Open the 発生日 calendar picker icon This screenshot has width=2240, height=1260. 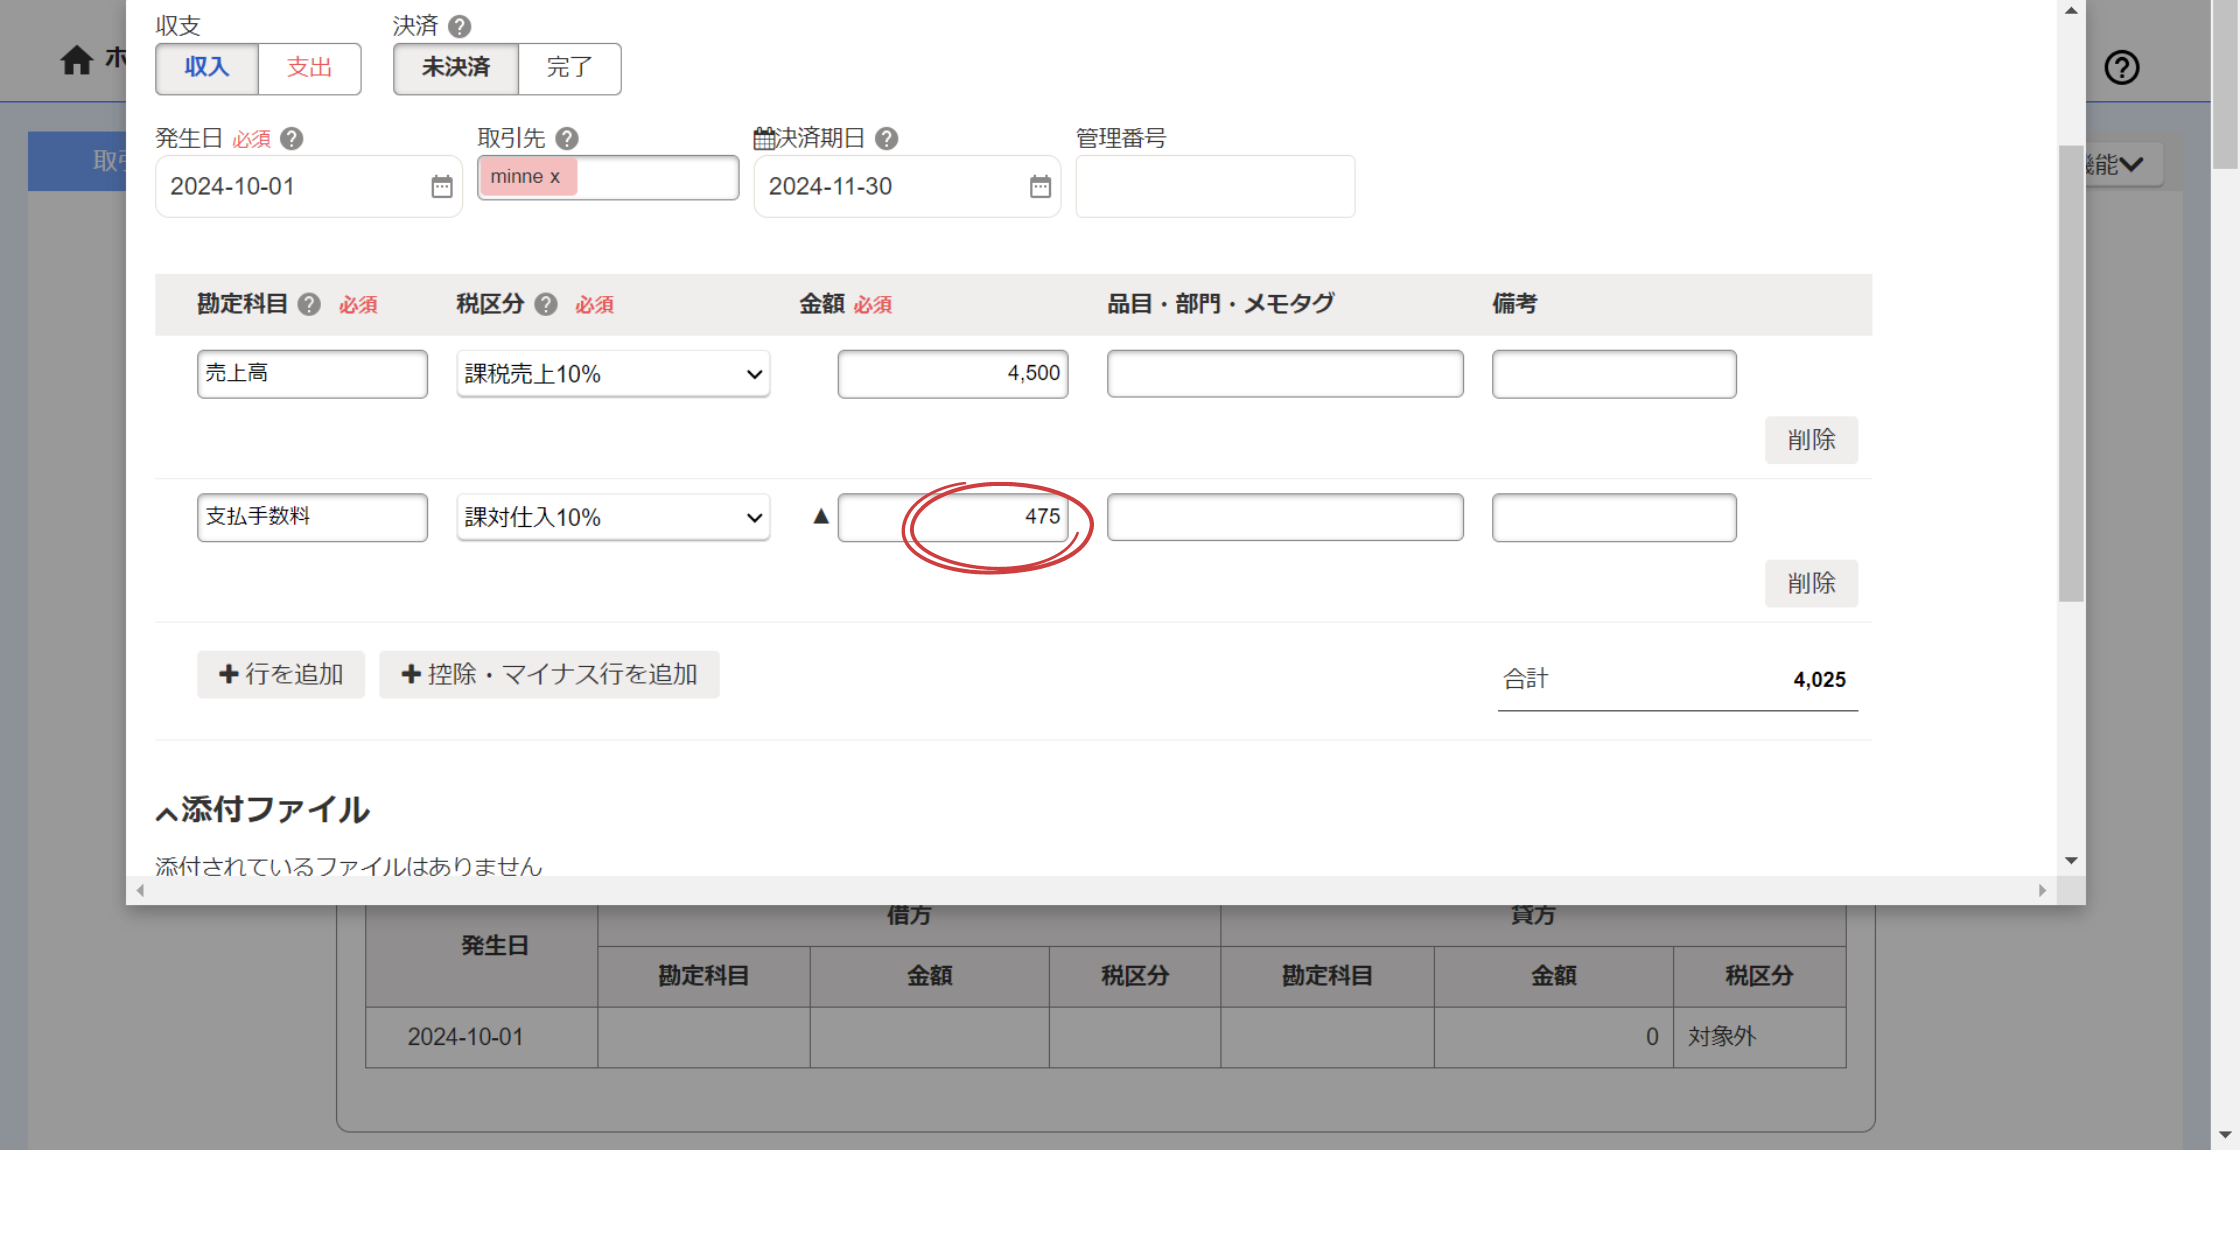tap(441, 187)
